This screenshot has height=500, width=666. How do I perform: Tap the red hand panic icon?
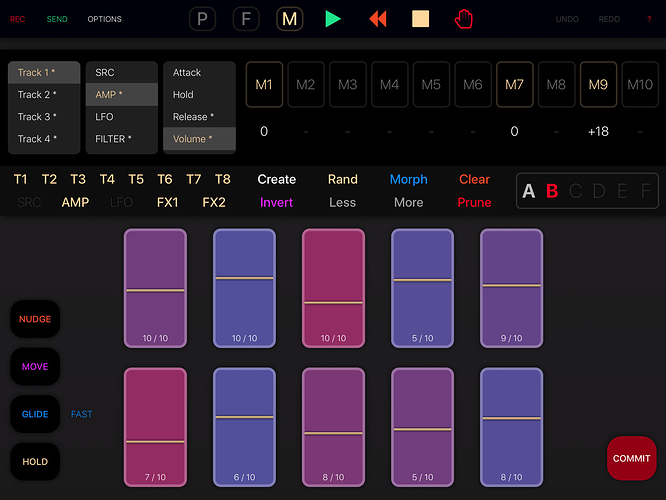click(x=463, y=19)
